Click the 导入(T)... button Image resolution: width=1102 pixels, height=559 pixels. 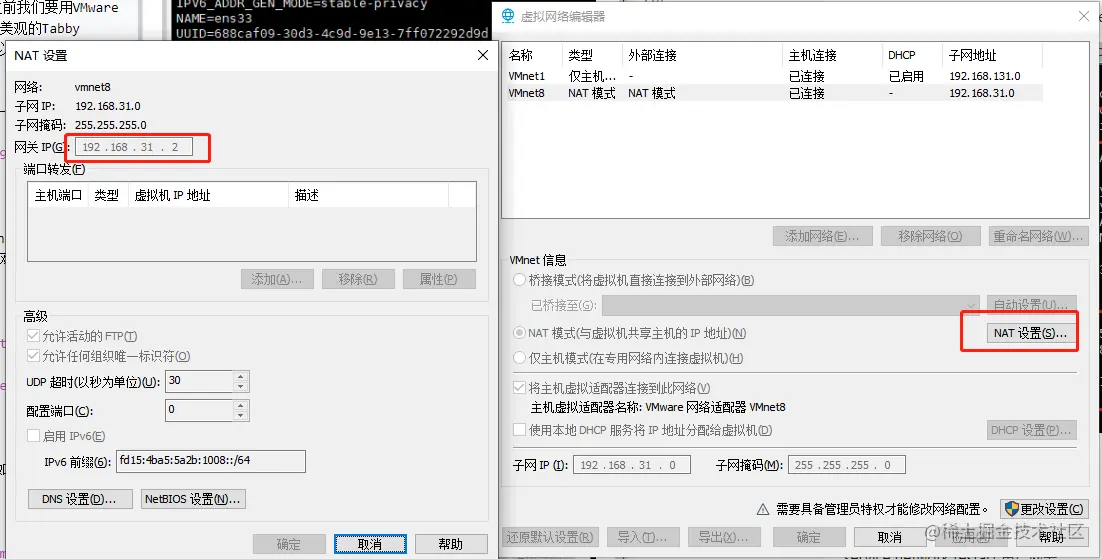point(642,537)
